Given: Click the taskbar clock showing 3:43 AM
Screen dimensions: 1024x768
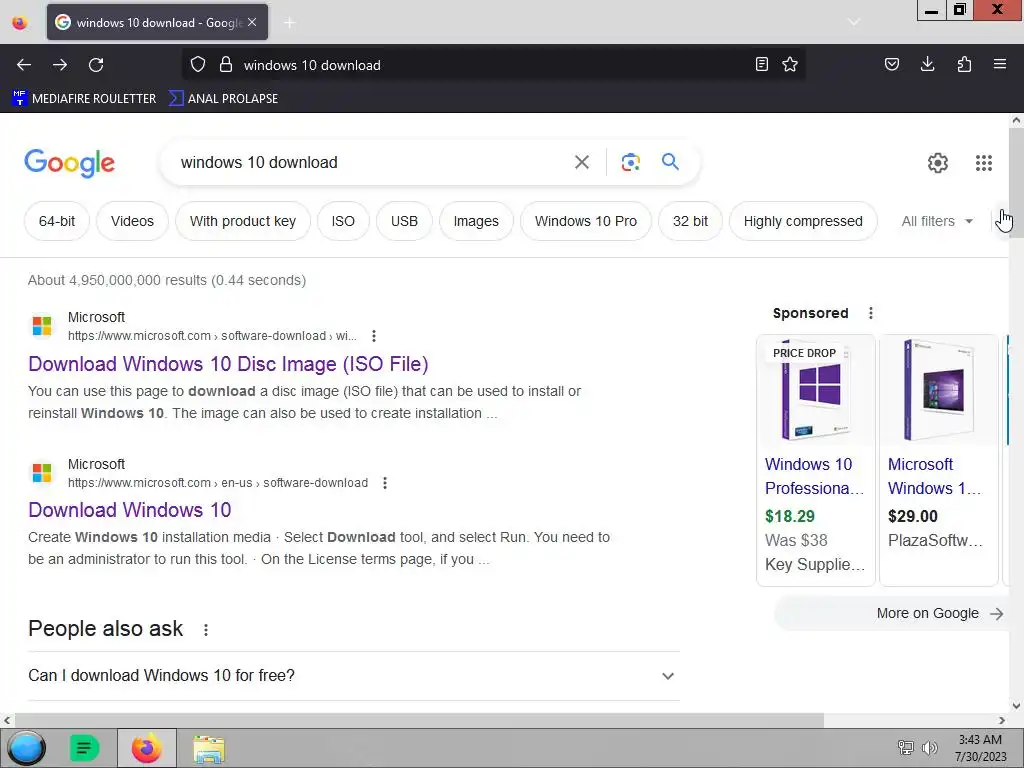Looking at the screenshot, I should point(980,748).
